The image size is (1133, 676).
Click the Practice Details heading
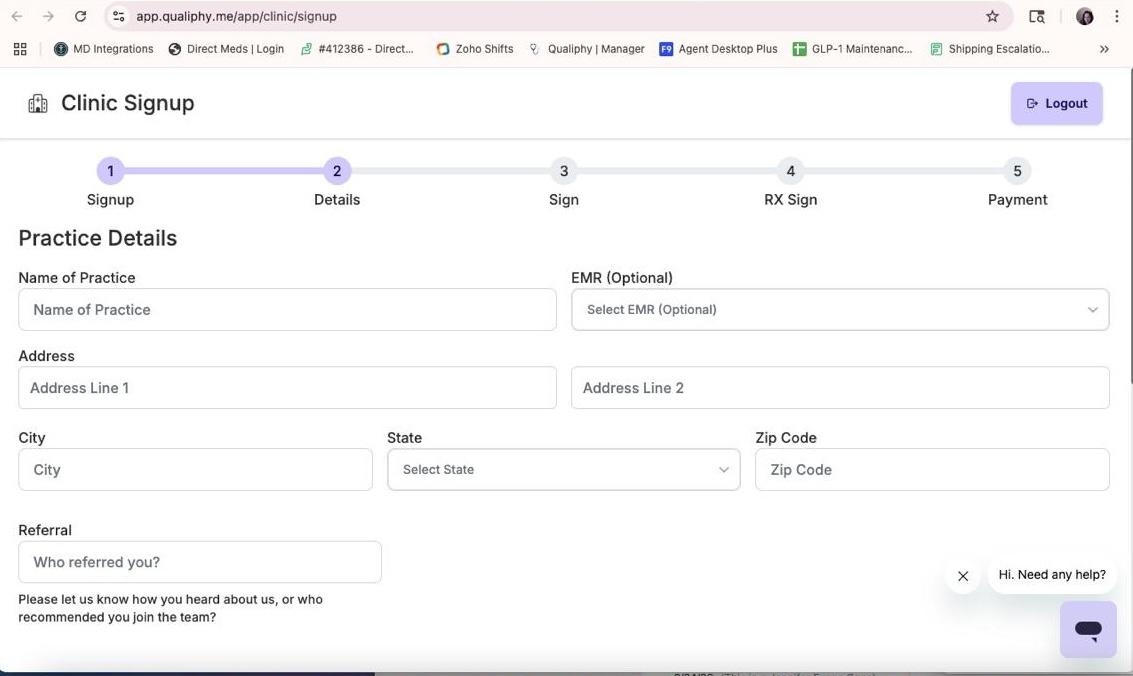coord(98,238)
